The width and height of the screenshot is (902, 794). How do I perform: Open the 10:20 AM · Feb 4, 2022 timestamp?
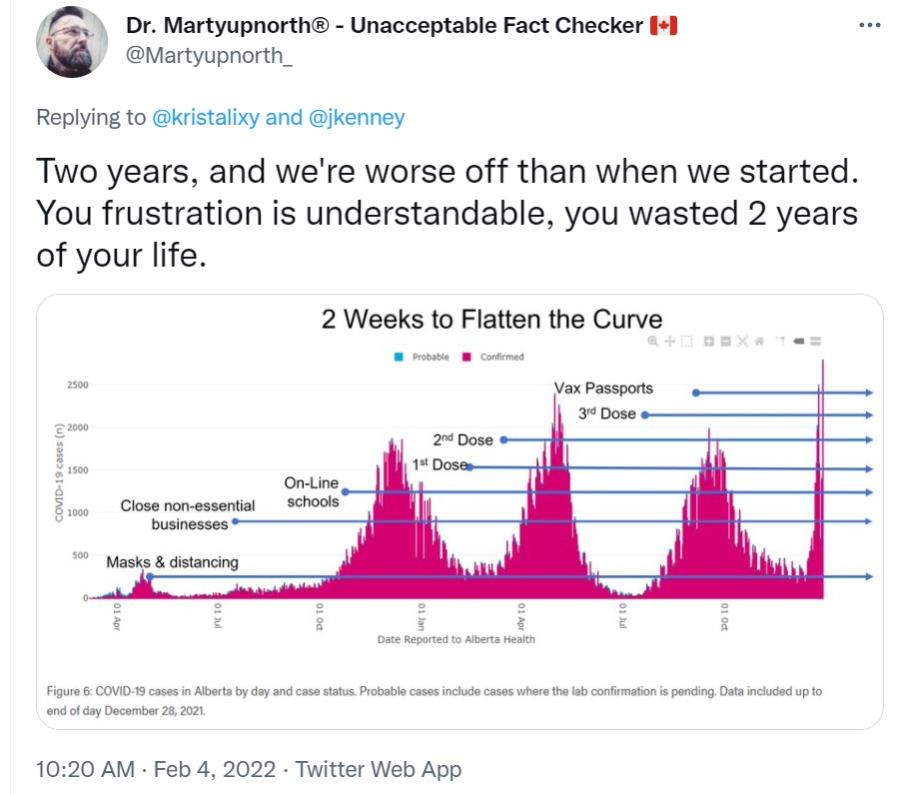[x=159, y=769]
